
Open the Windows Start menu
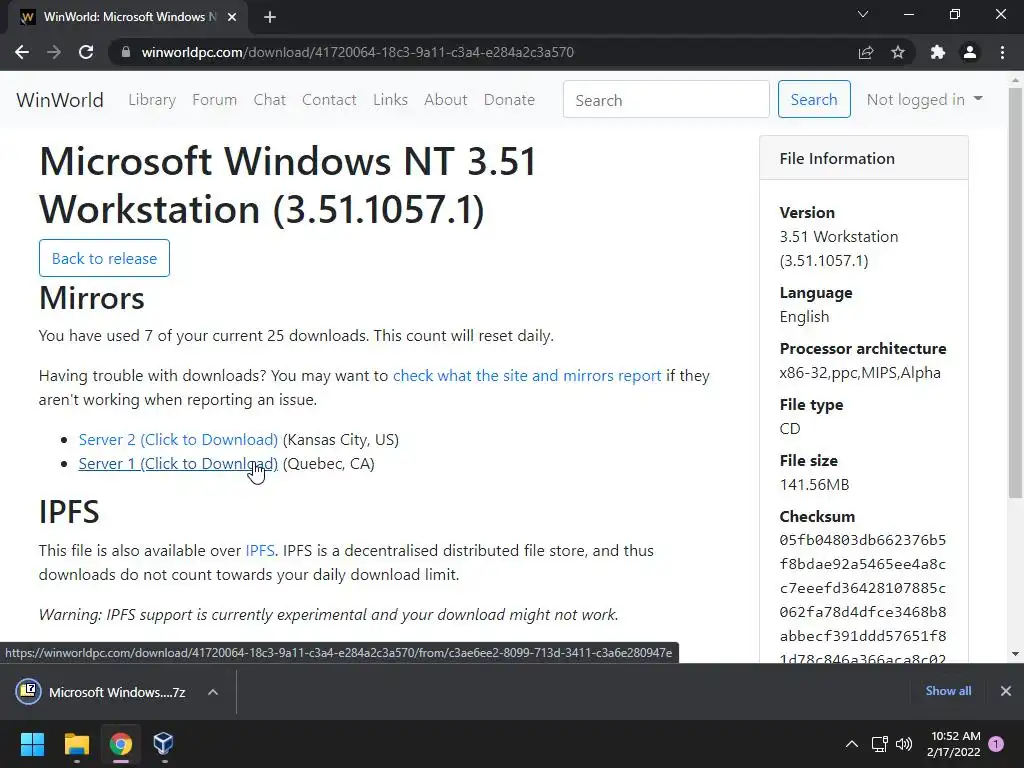32,744
